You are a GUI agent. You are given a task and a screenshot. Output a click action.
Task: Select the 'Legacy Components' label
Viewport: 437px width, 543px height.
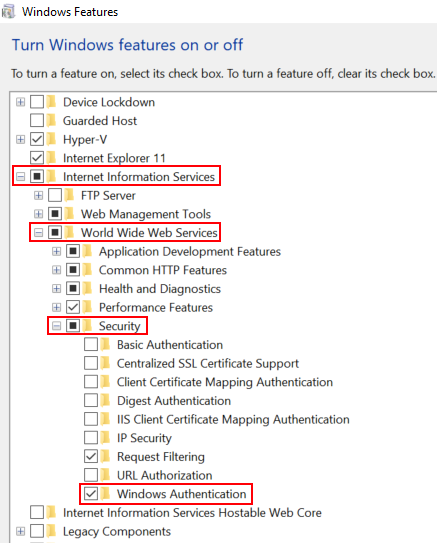(117, 532)
